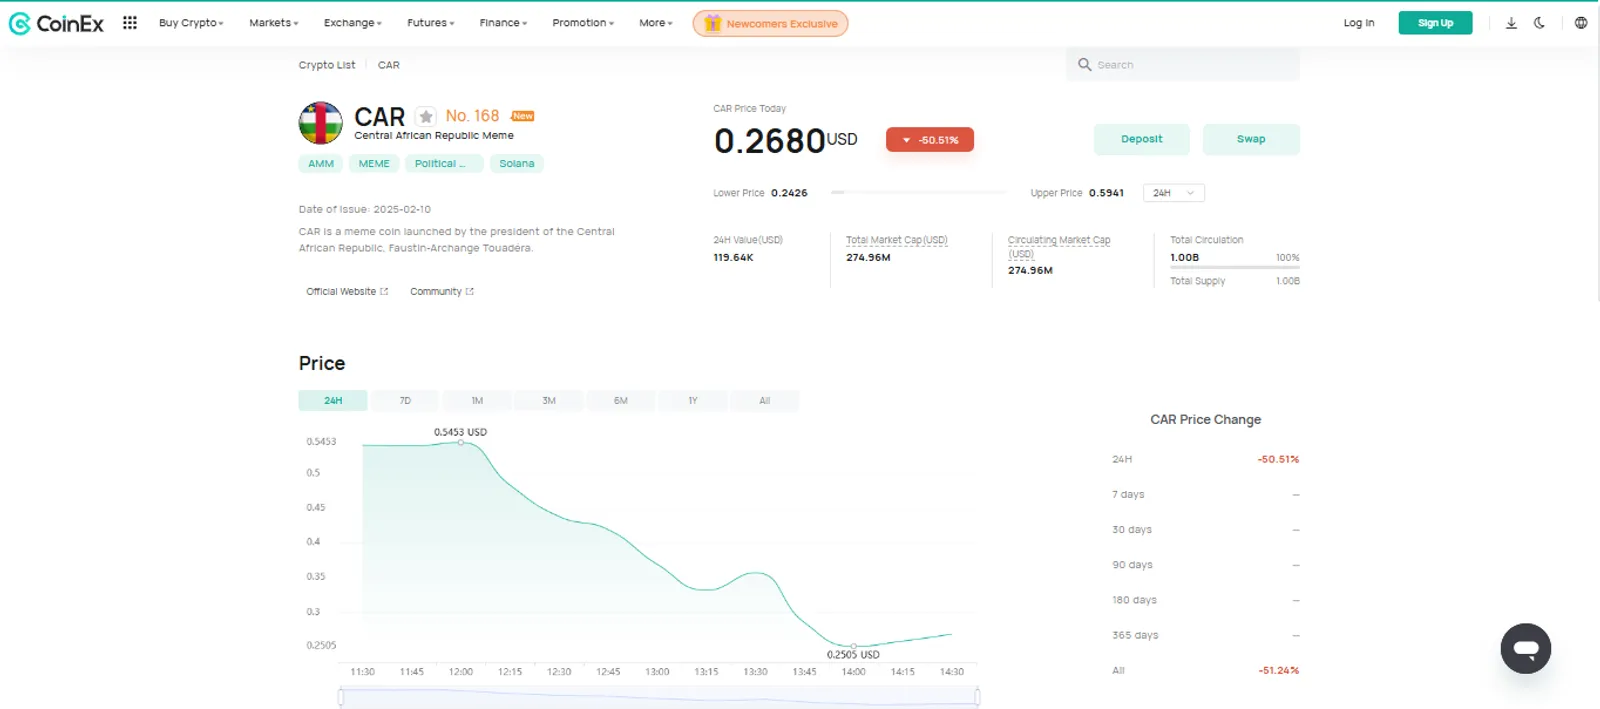This screenshot has height=709, width=1600.
Task: Click the Solana tag
Action: pyautogui.click(x=517, y=164)
